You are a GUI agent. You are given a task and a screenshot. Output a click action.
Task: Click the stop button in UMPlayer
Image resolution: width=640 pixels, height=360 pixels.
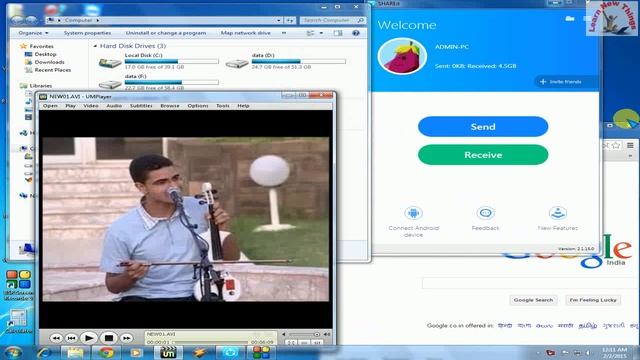[x=109, y=338]
